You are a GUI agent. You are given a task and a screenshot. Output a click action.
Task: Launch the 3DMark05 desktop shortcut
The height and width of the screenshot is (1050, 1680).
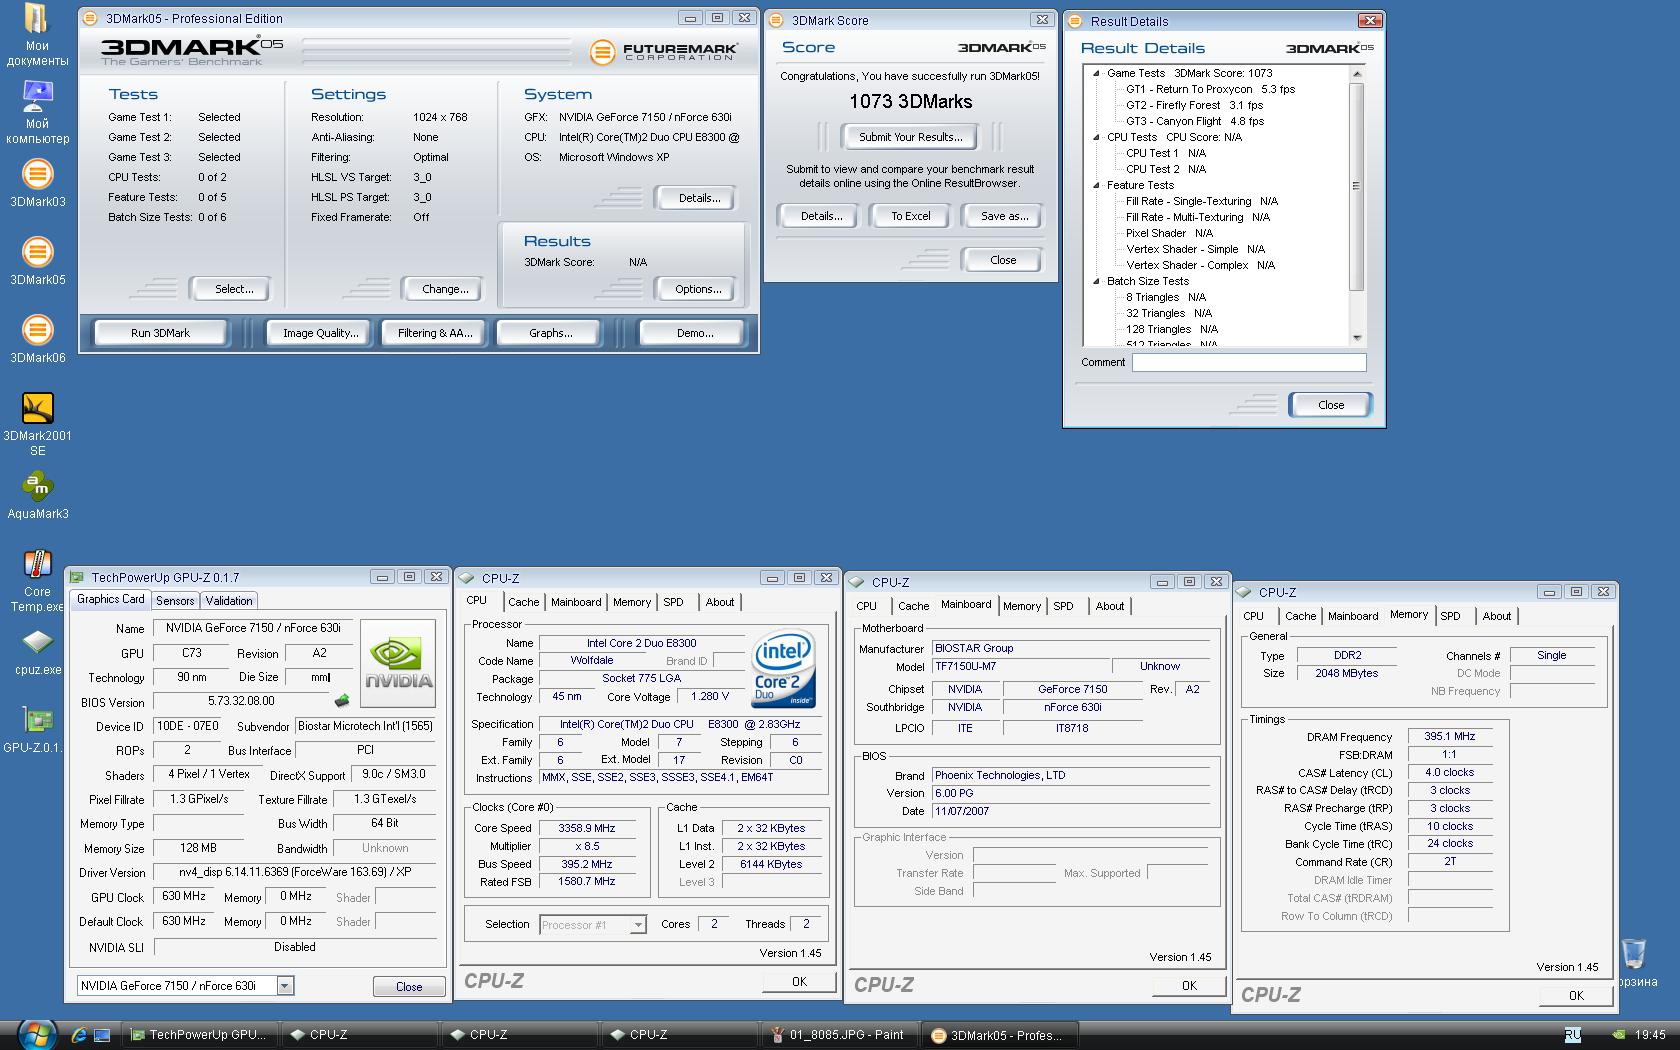point(37,261)
